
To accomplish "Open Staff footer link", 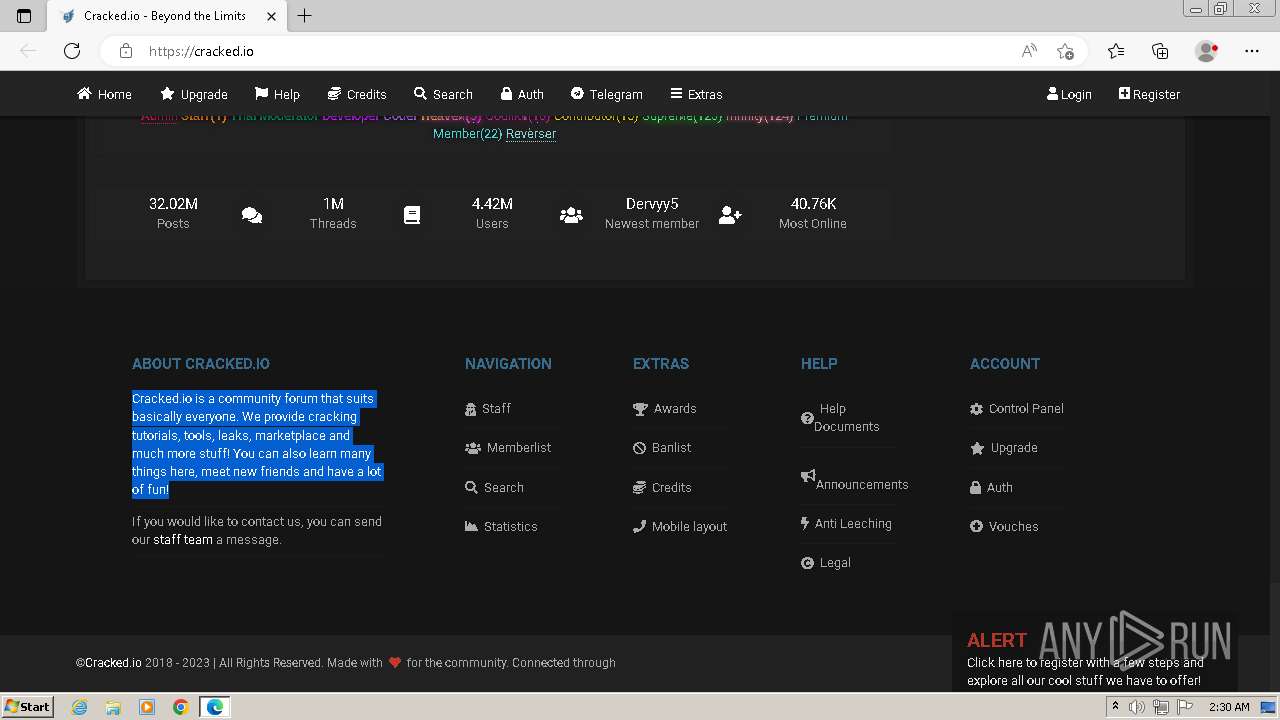I will (x=487, y=409).
